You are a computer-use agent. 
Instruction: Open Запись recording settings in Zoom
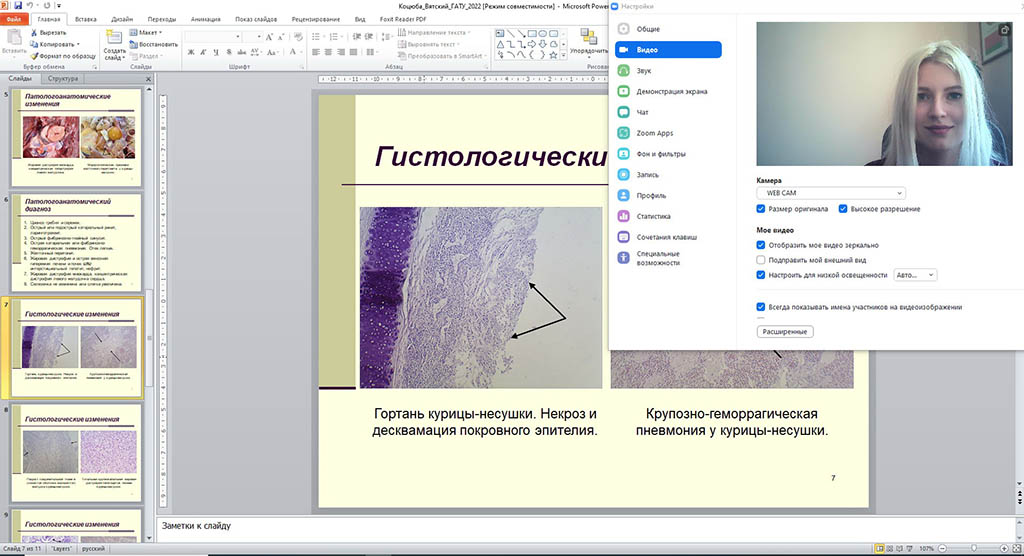click(667, 175)
